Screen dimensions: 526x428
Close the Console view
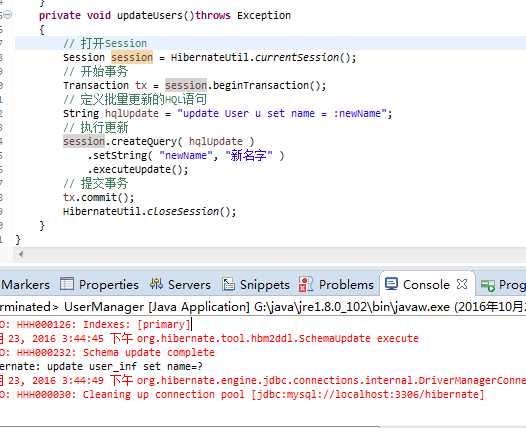pyautogui.click(x=462, y=284)
